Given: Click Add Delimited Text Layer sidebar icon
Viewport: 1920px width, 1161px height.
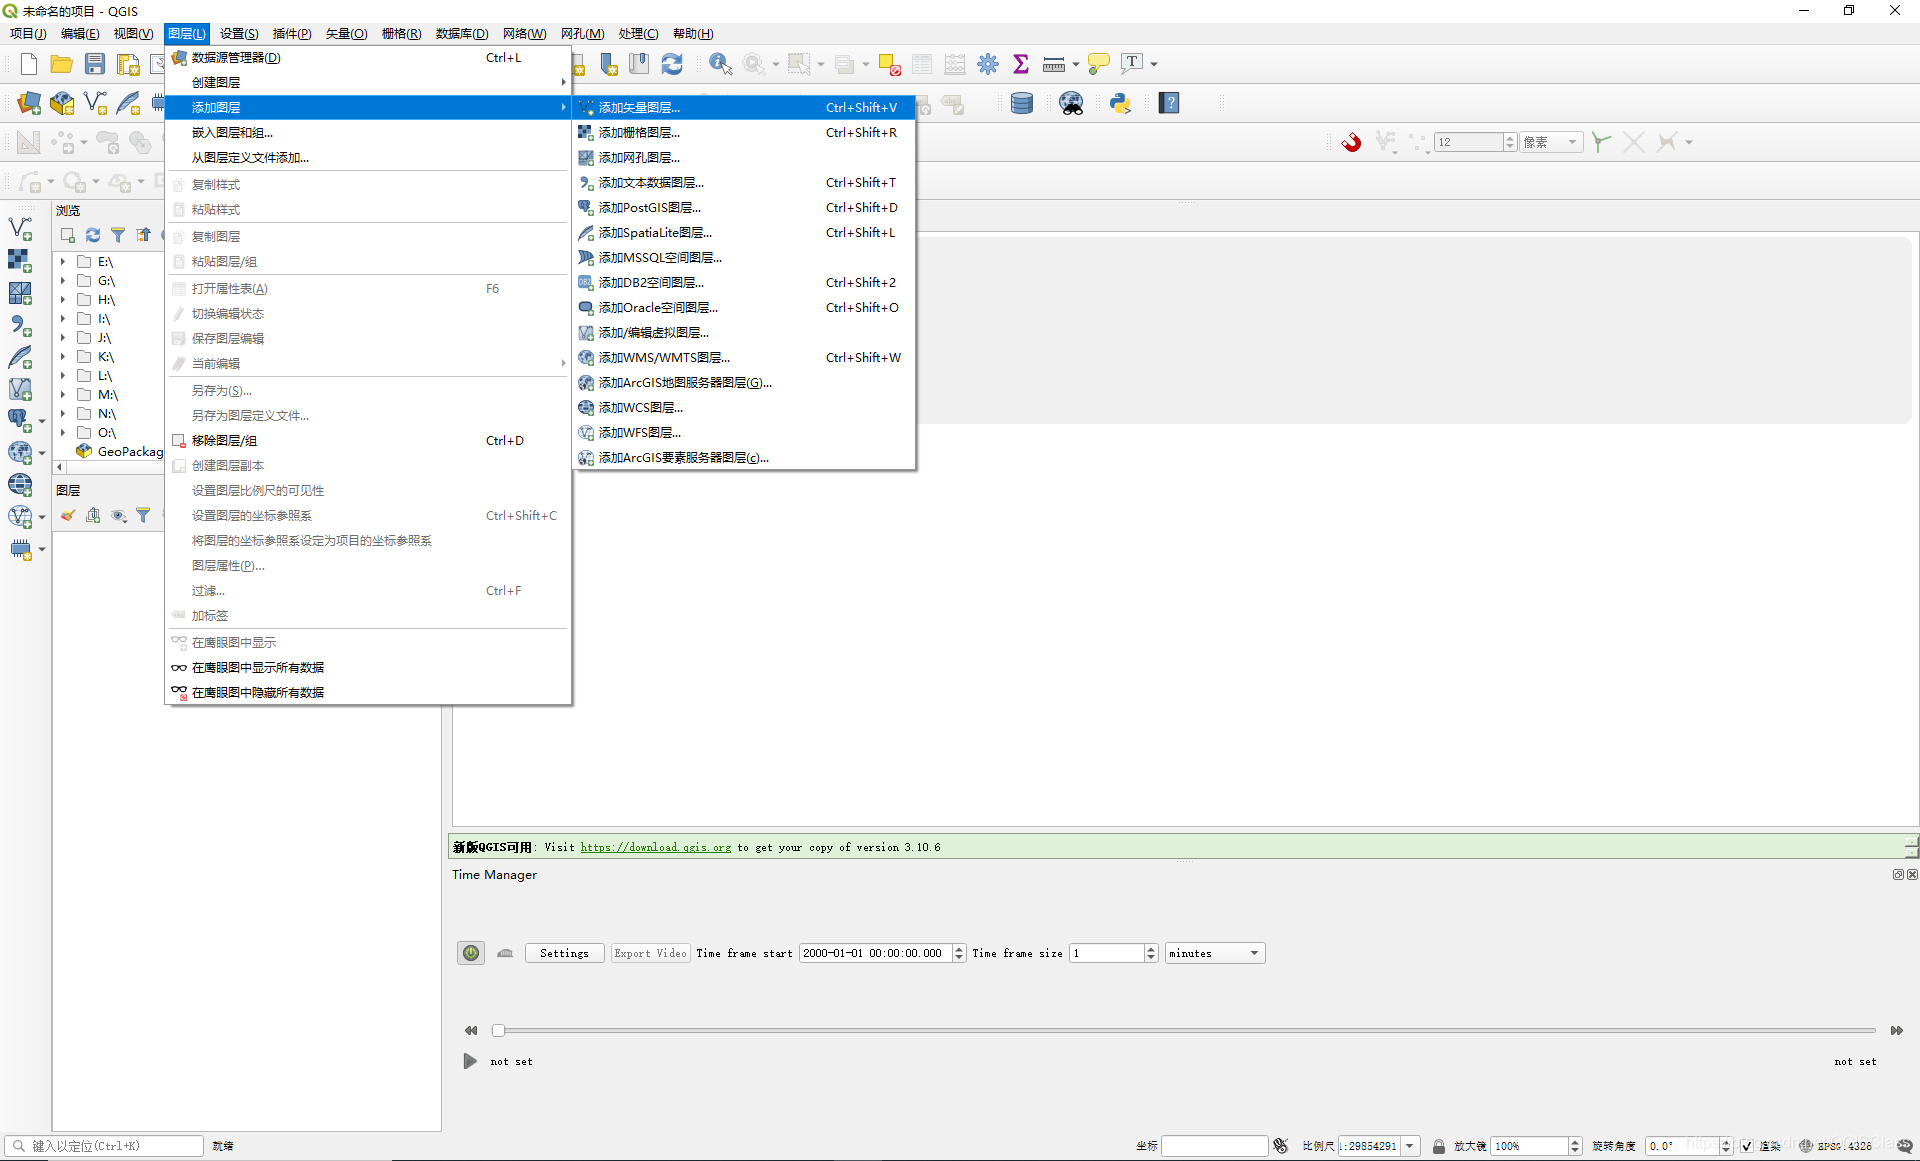Looking at the screenshot, I should (x=20, y=325).
